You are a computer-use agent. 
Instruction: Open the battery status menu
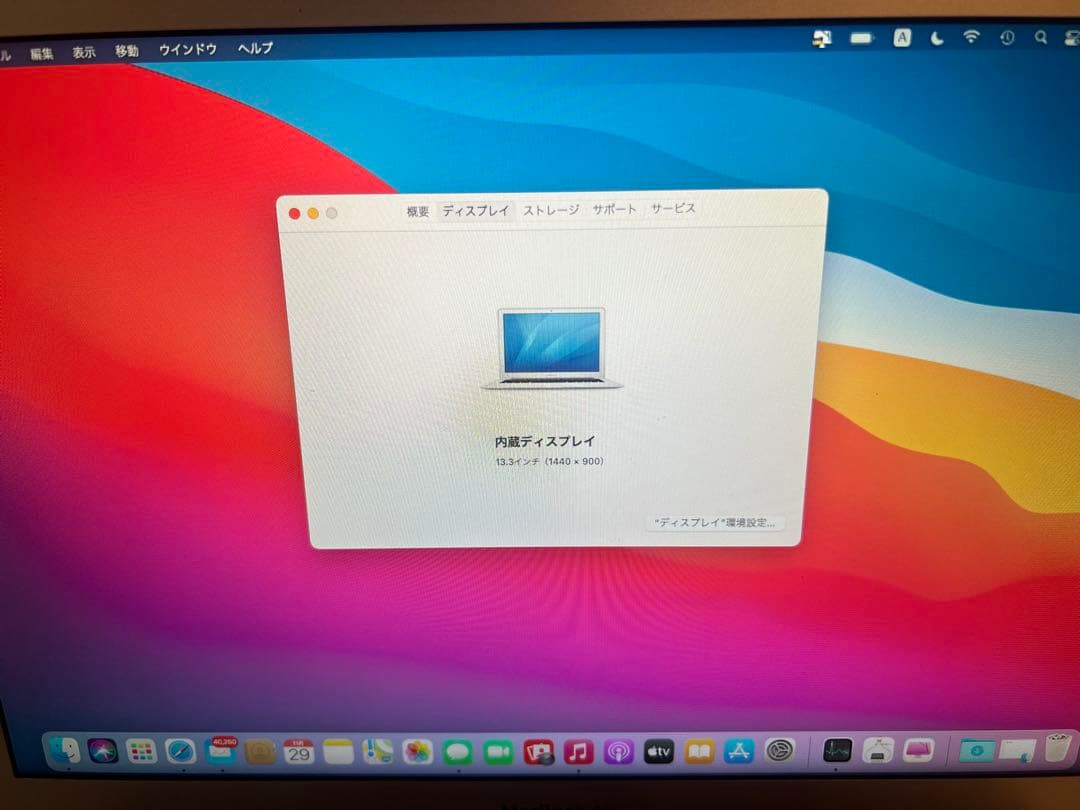(860, 37)
